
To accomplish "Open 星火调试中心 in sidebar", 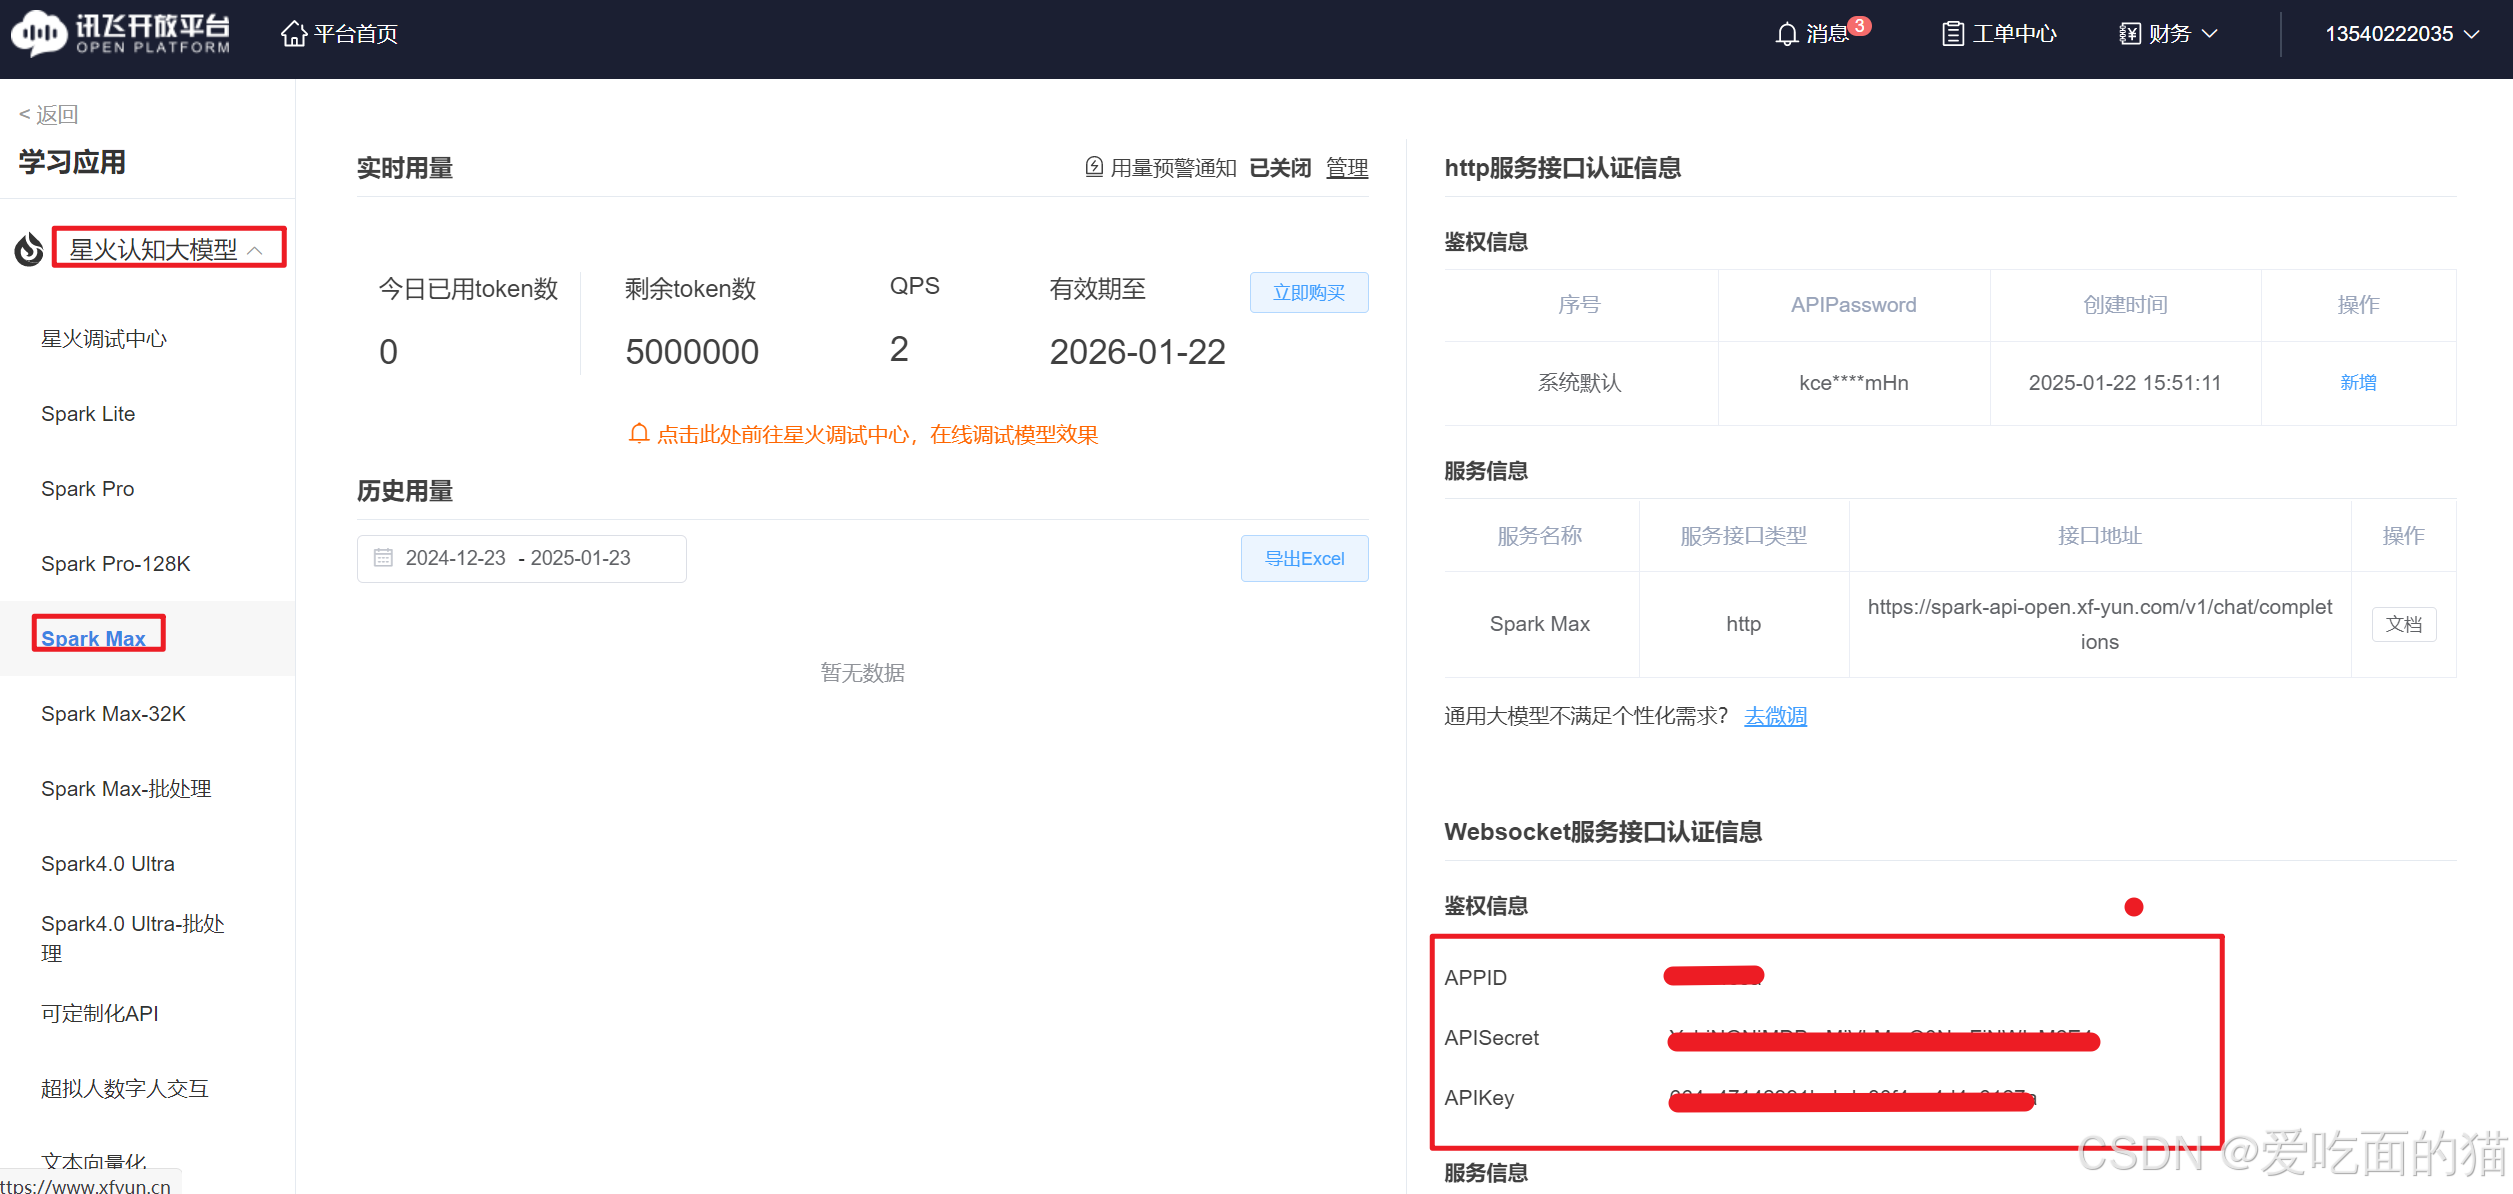I will 104,339.
